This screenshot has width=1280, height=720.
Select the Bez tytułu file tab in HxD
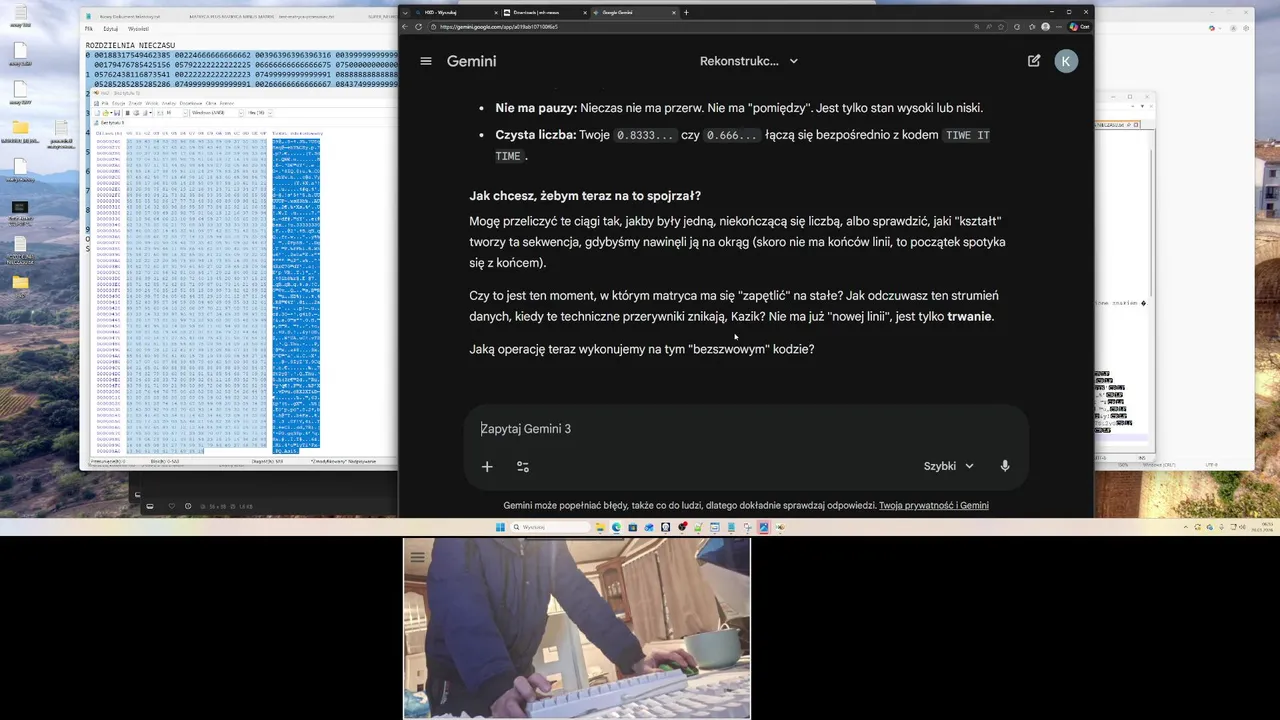click(110, 122)
